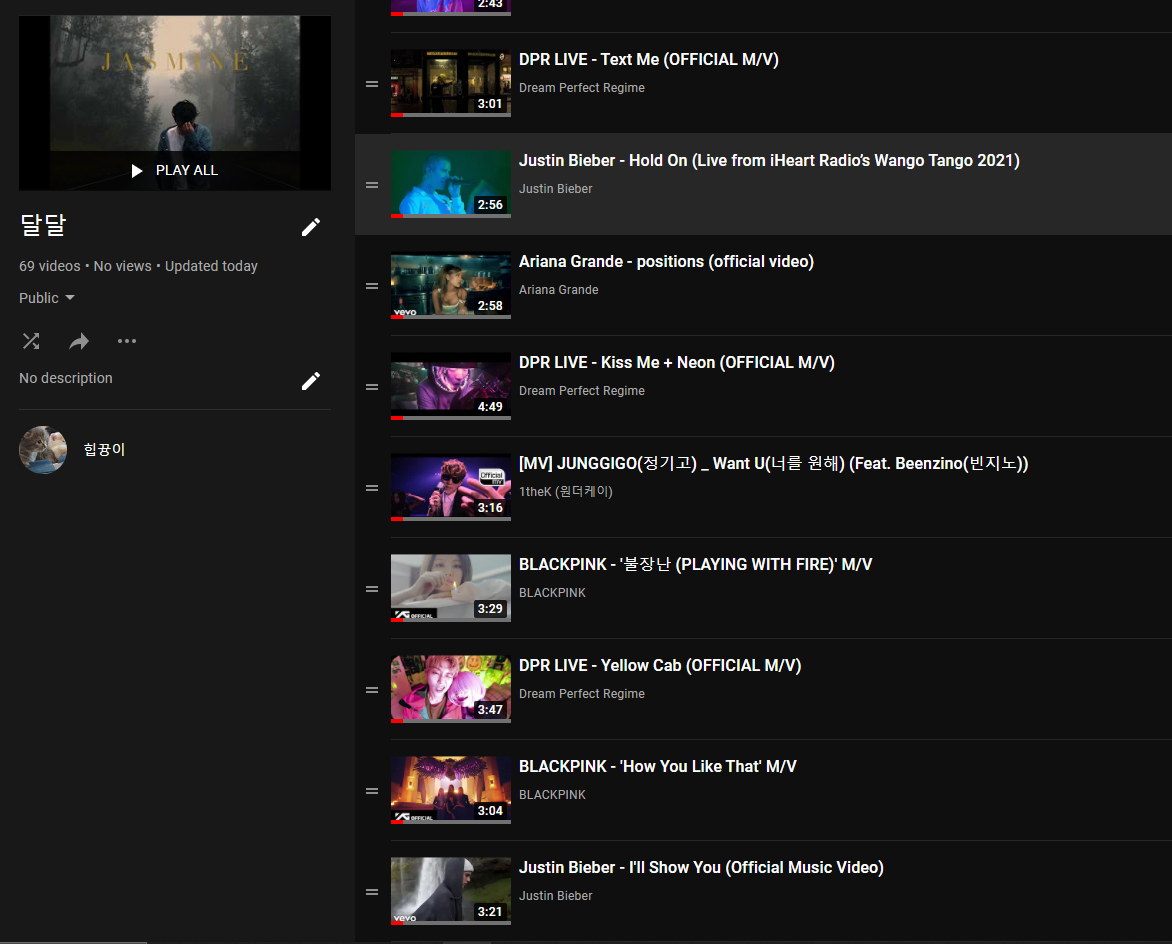Click thumbnail of DPR LIVE Kiss Me + Neon
The height and width of the screenshot is (944, 1172).
point(450,386)
